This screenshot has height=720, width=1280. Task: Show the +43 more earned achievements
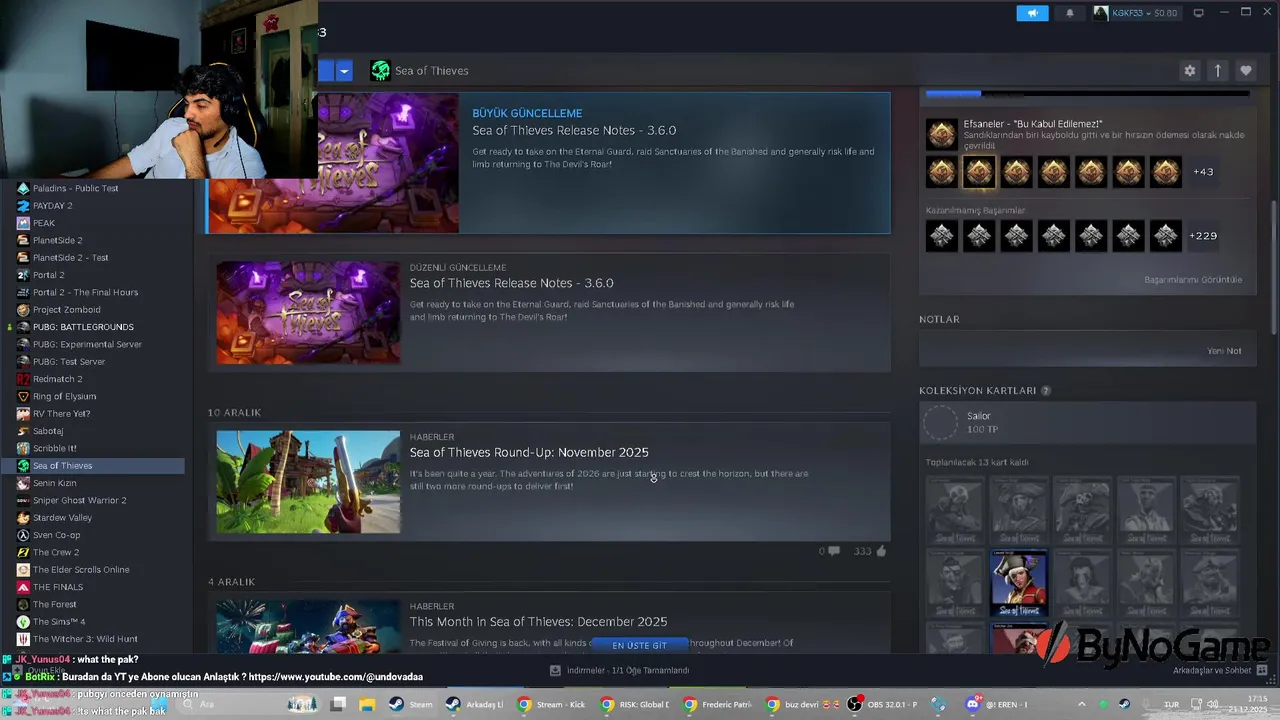pos(1203,172)
